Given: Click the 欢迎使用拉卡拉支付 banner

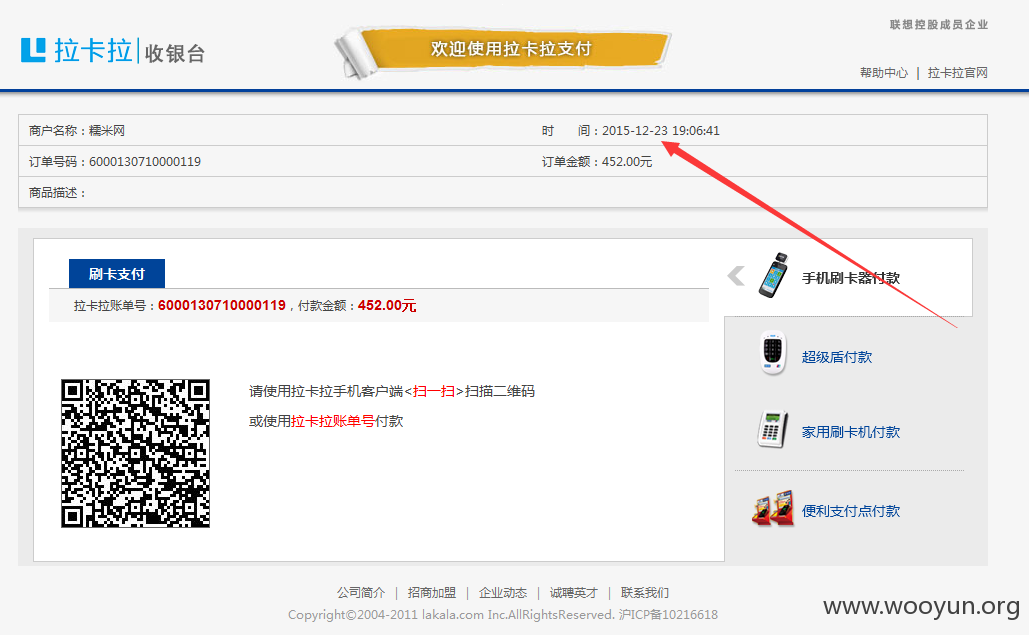Looking at the screenshot, I should tap(504, 51).
